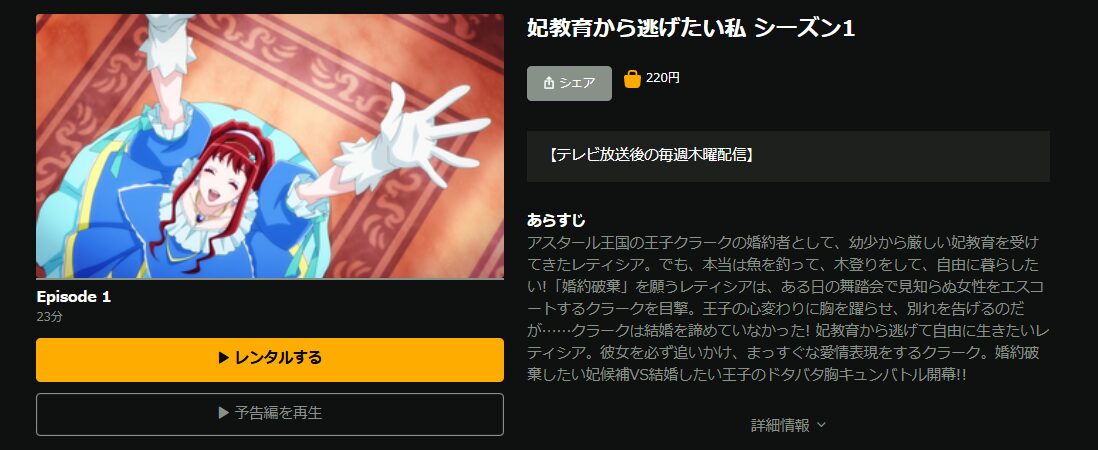This screenshot has width=1098, height=450.
Task: Select the シェア share button
Action: (x=569, y=83)
